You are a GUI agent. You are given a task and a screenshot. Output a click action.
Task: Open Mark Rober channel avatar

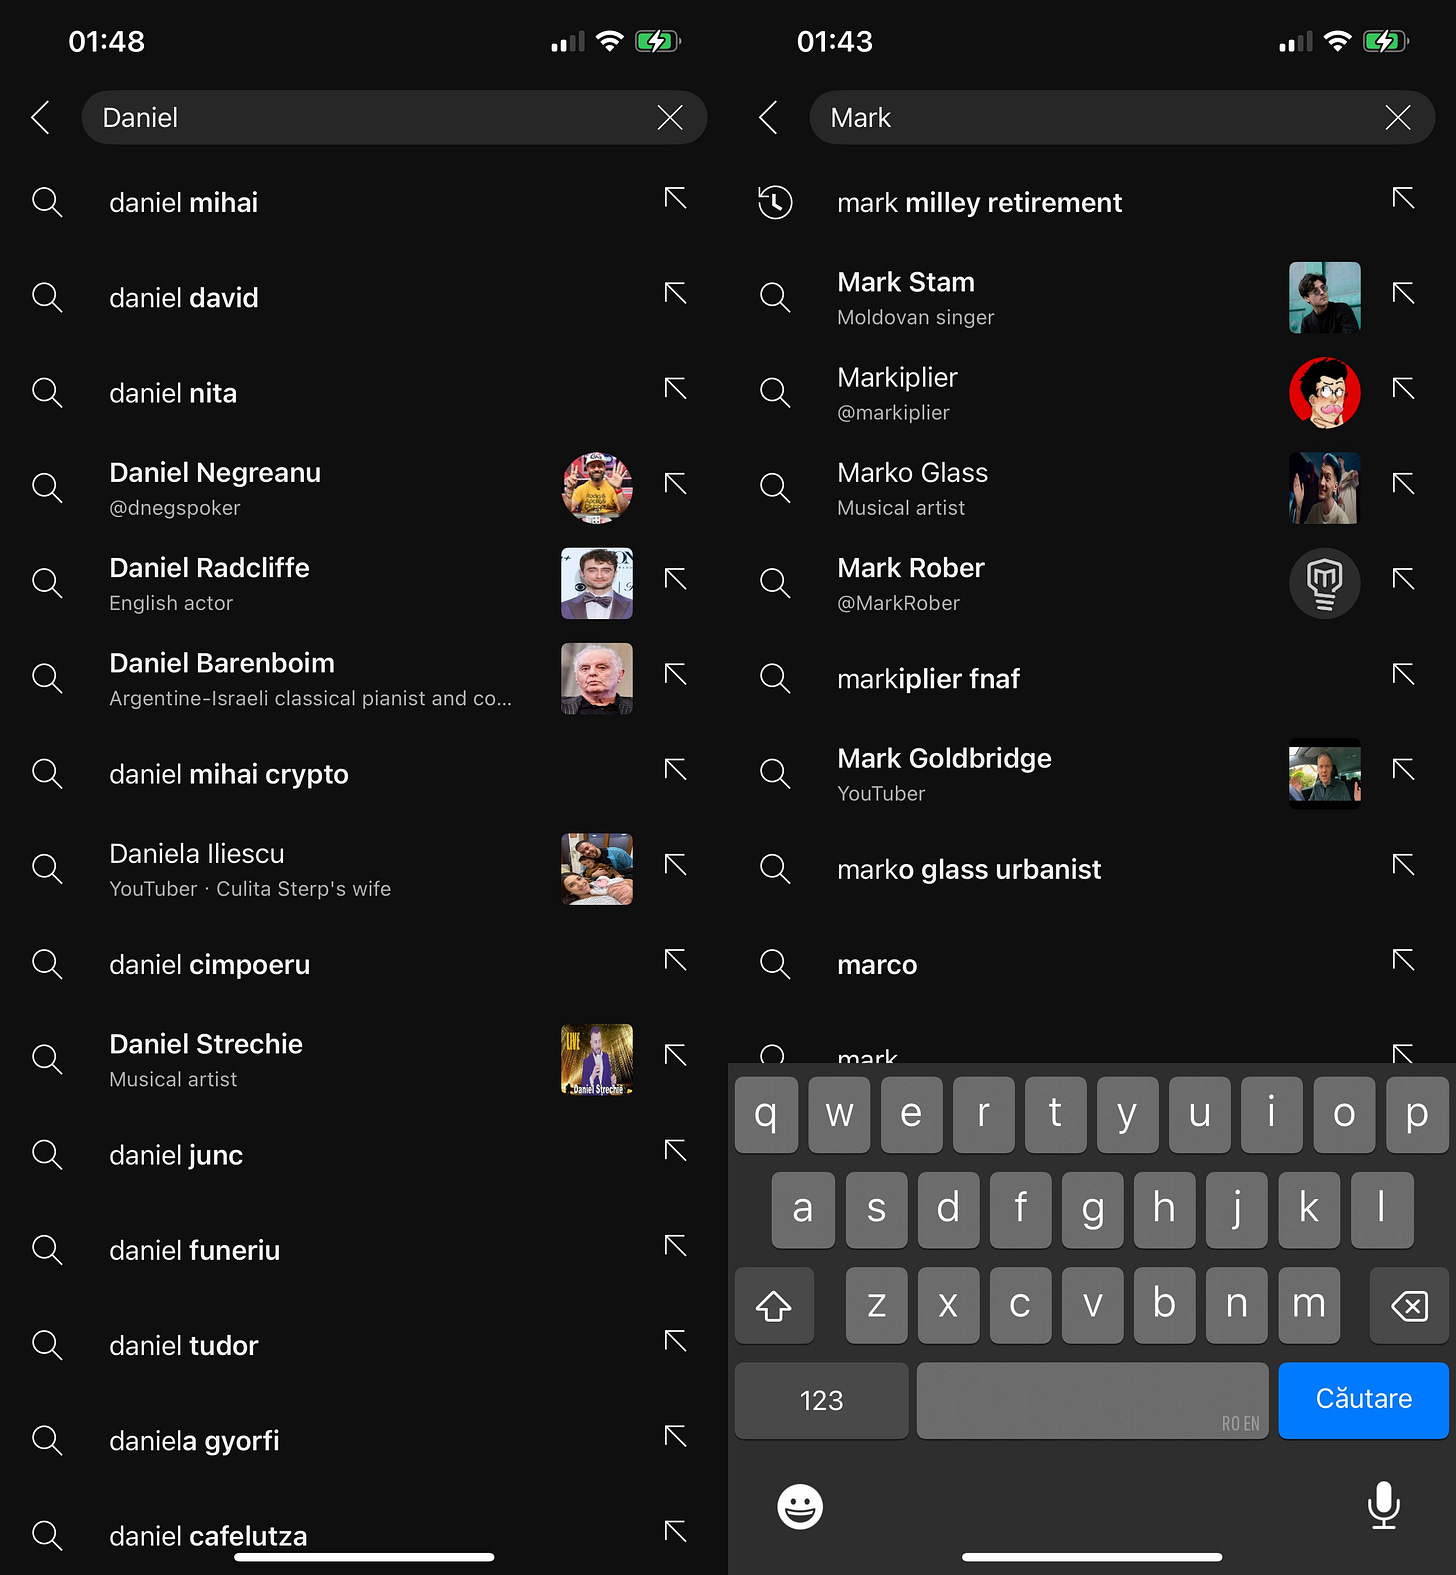coord(1325,583)
